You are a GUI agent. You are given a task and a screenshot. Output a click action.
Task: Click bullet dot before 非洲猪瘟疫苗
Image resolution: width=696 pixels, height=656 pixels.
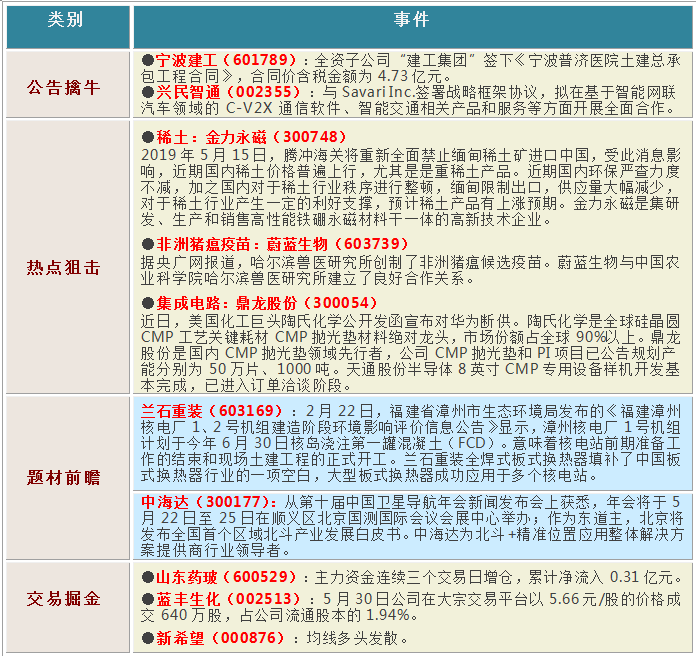pos(148,244)
